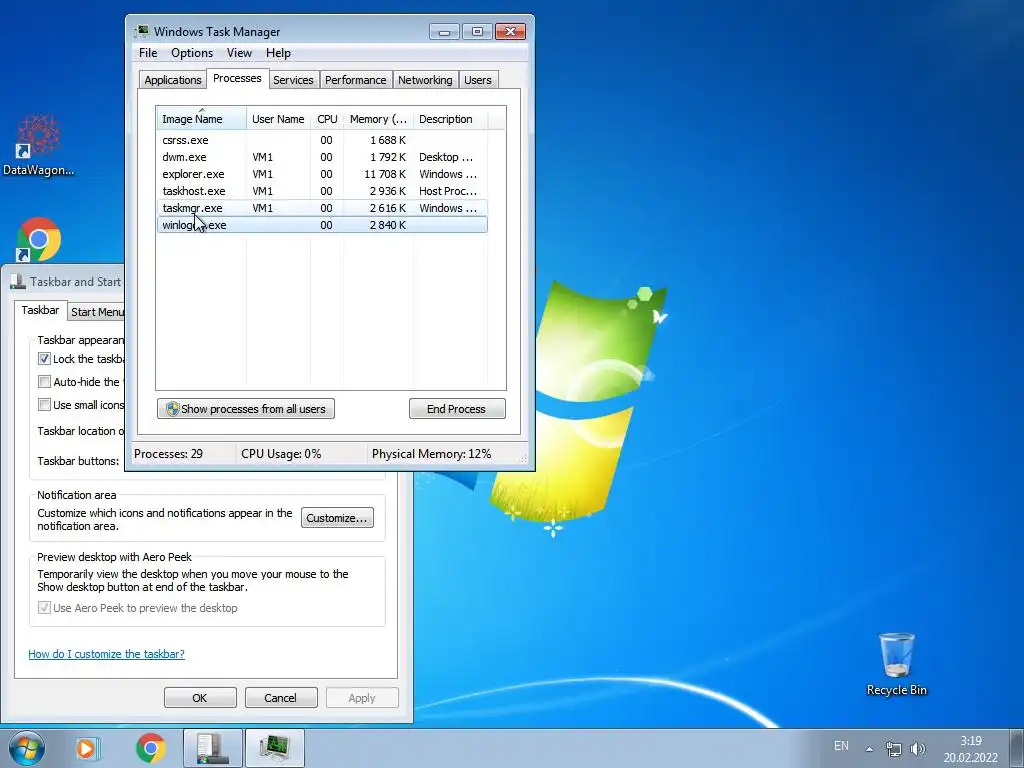Open the volume speaker tray icon
The width and height of the screenshot is (1024, 768).
(918, 749)
